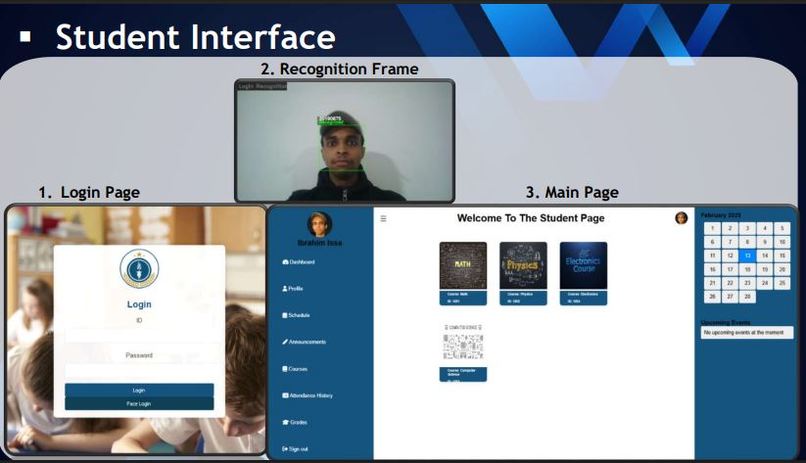
Task: Select day 20 in the calendar
Action: pos(782,269)
